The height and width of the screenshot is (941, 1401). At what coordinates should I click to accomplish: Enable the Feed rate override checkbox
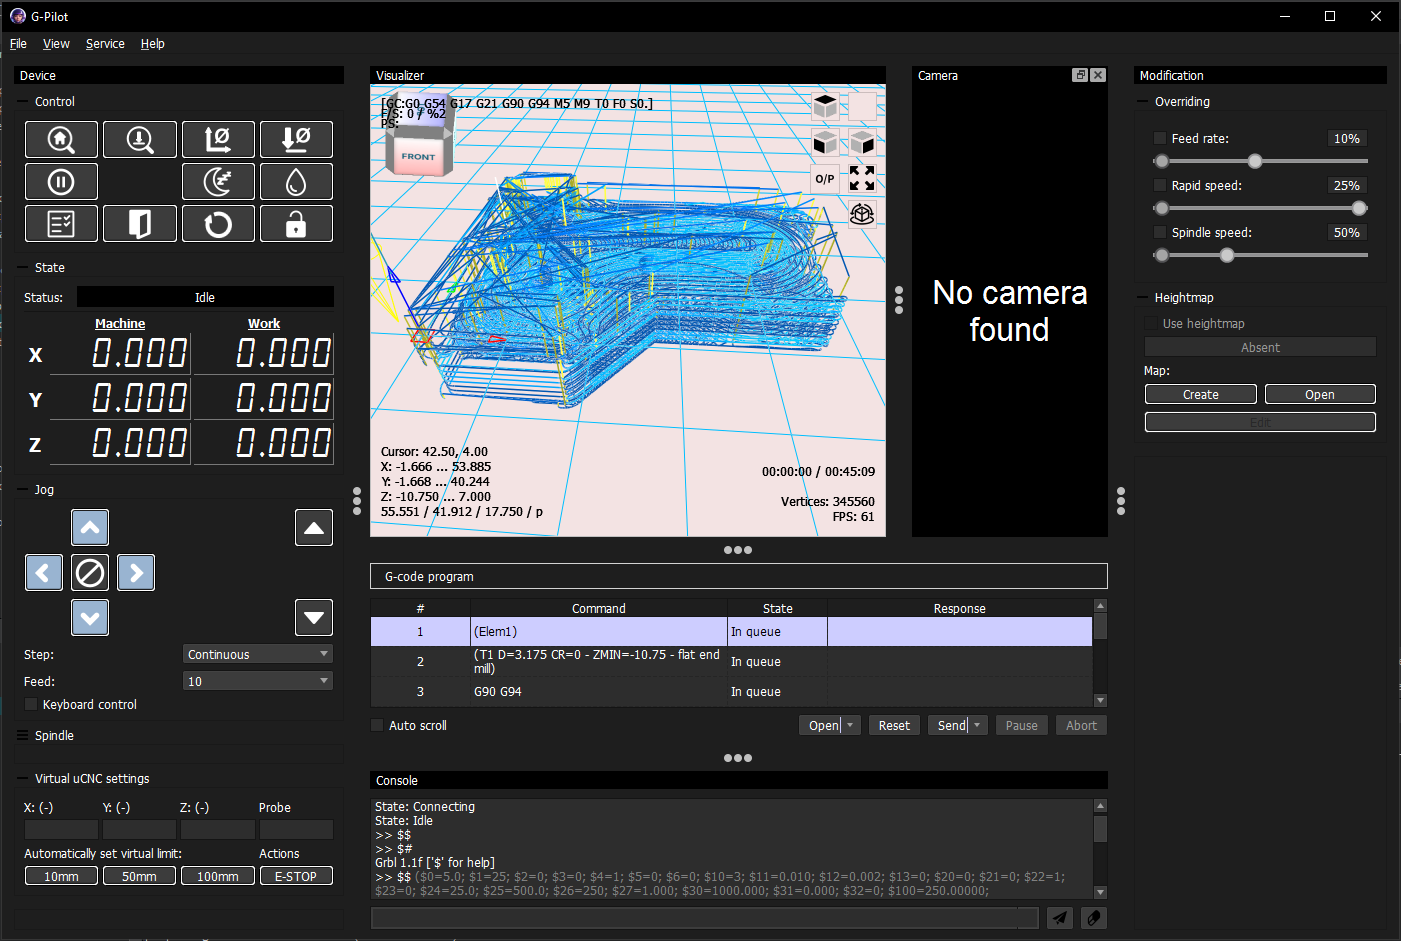(x=1160, y=139)
